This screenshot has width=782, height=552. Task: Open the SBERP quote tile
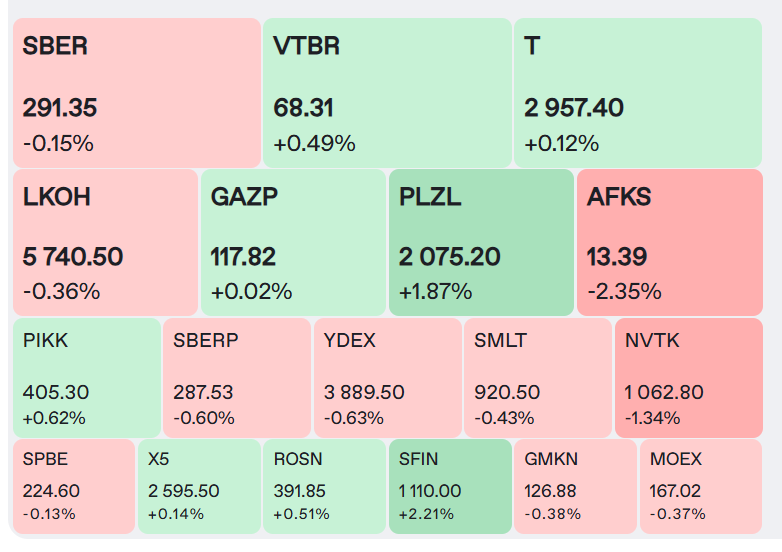(x=236, y=377)
